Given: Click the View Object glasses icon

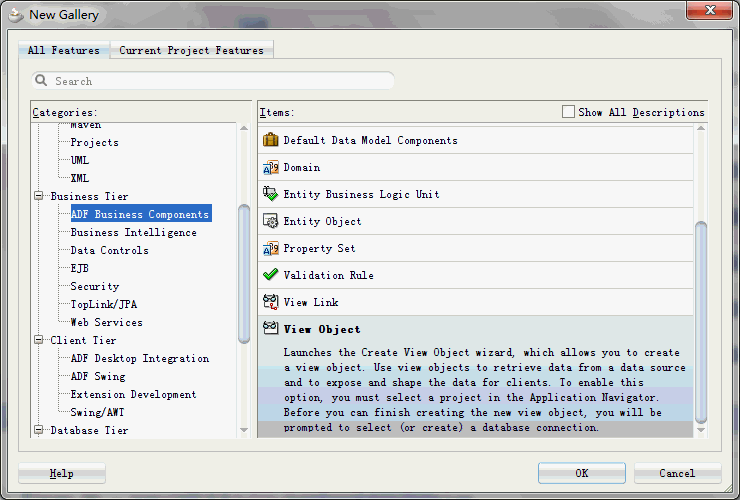Looking at the screenshot, I should pos(270,328).
